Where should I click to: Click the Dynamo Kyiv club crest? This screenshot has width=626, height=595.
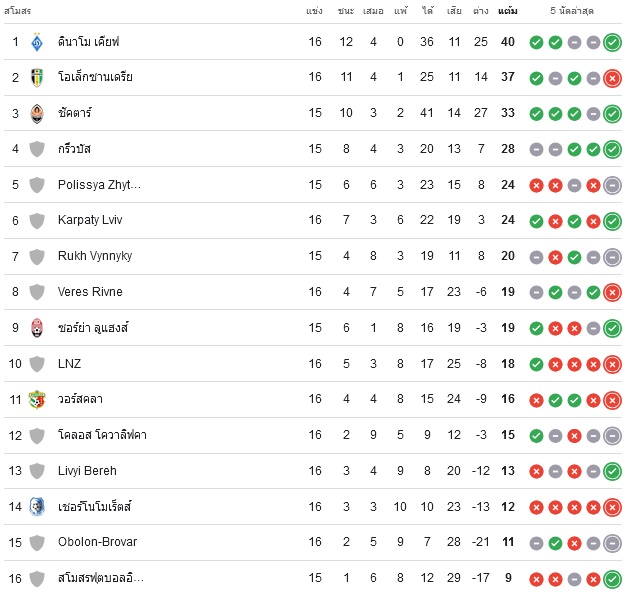point(37,42)
